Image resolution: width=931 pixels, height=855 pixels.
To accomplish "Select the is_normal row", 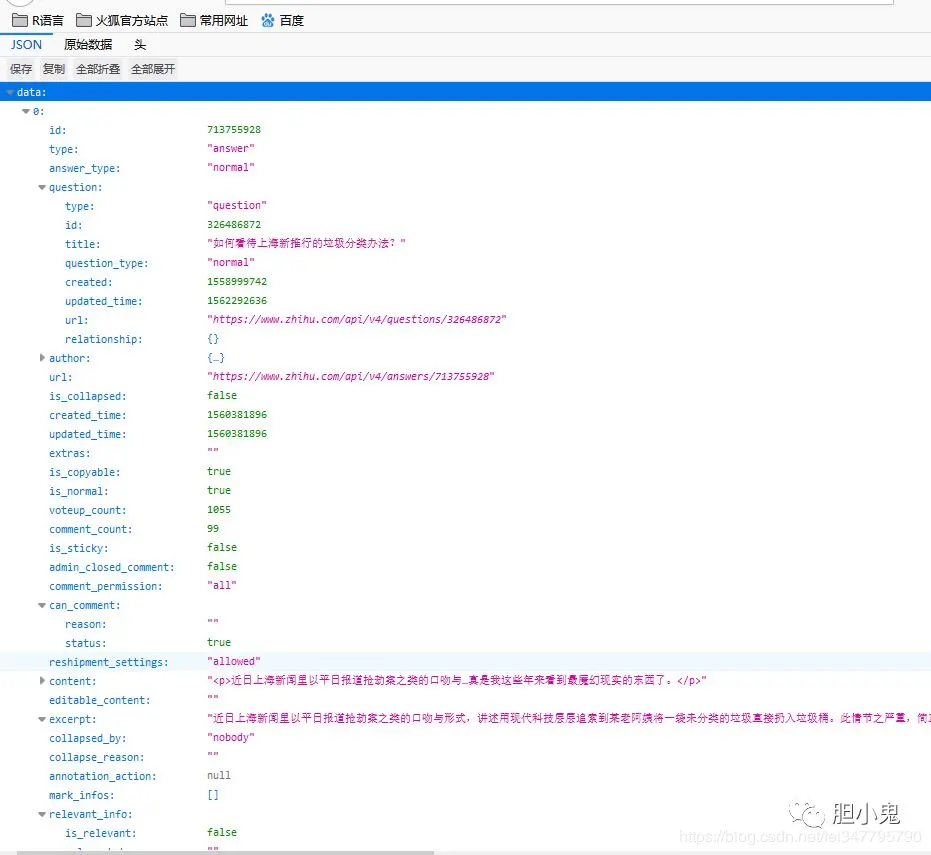I will point(466,491).
